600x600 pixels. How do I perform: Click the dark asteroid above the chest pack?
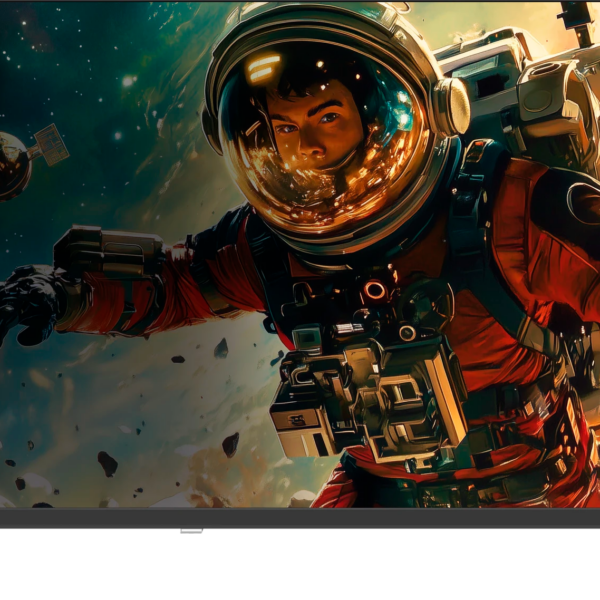[221, 348]
